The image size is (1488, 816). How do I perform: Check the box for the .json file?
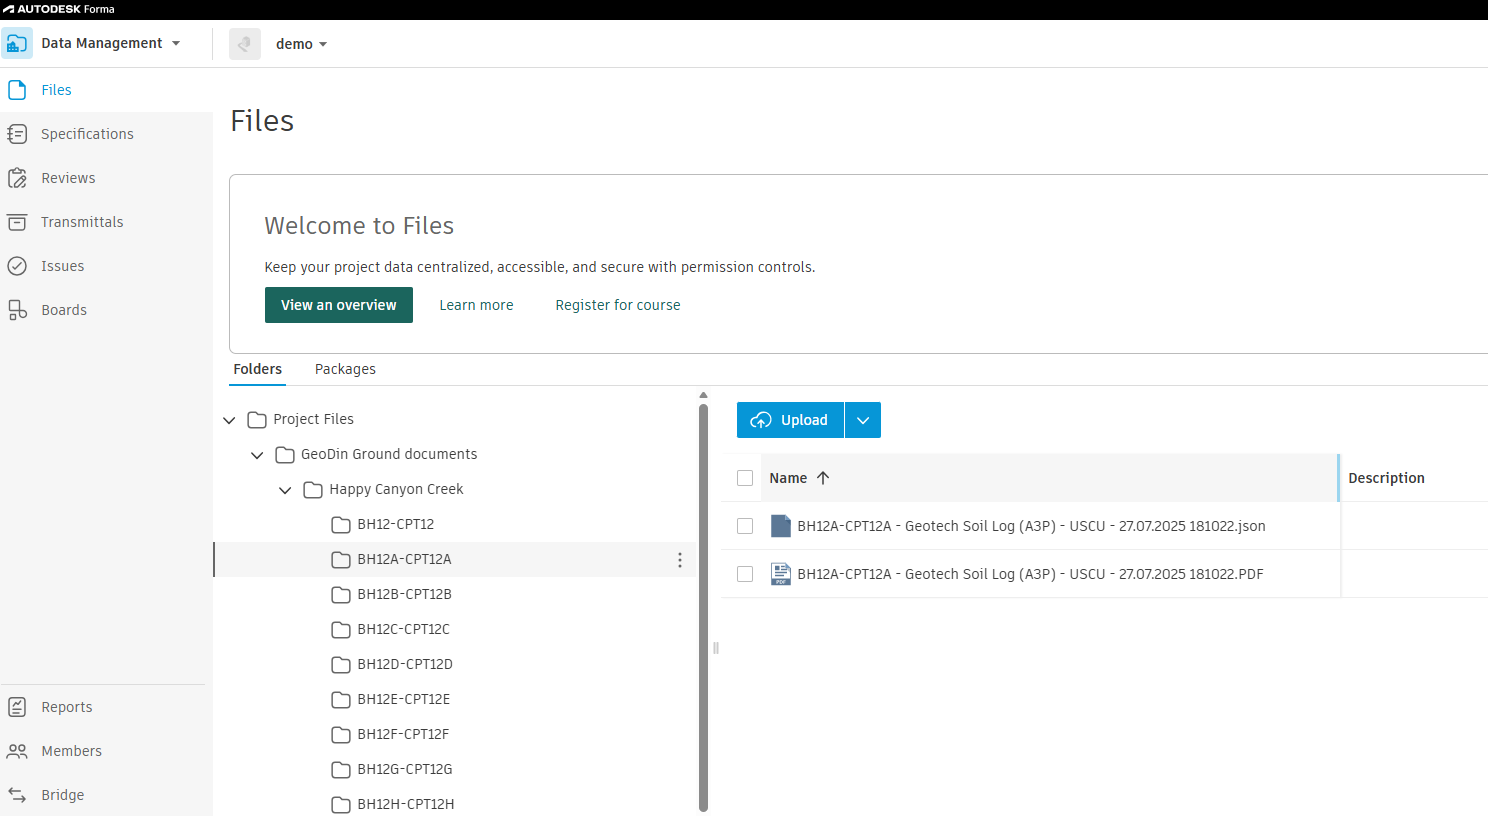coord(745,526)
